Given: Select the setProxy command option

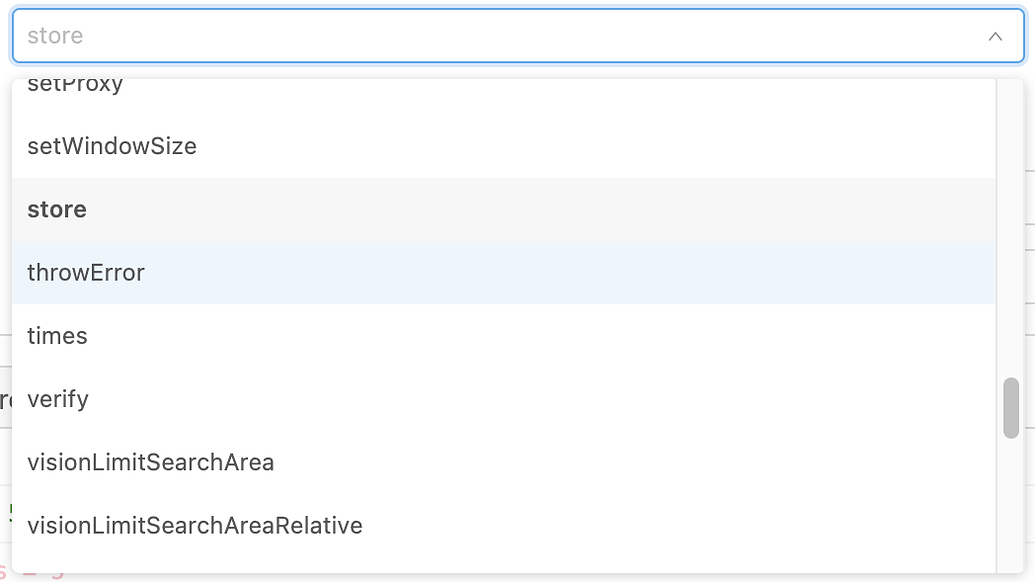Looking at the screenshot, I should click(x=76, y=86).
